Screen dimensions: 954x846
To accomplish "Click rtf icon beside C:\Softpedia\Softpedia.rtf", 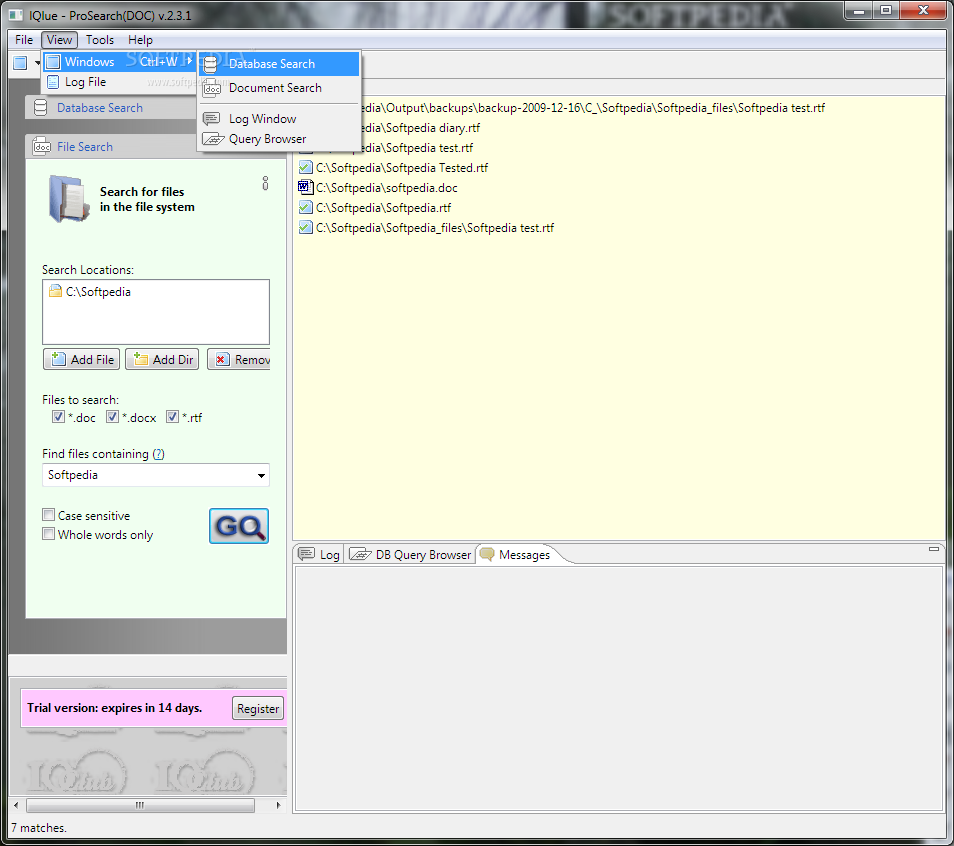I will tap(305, 208).
